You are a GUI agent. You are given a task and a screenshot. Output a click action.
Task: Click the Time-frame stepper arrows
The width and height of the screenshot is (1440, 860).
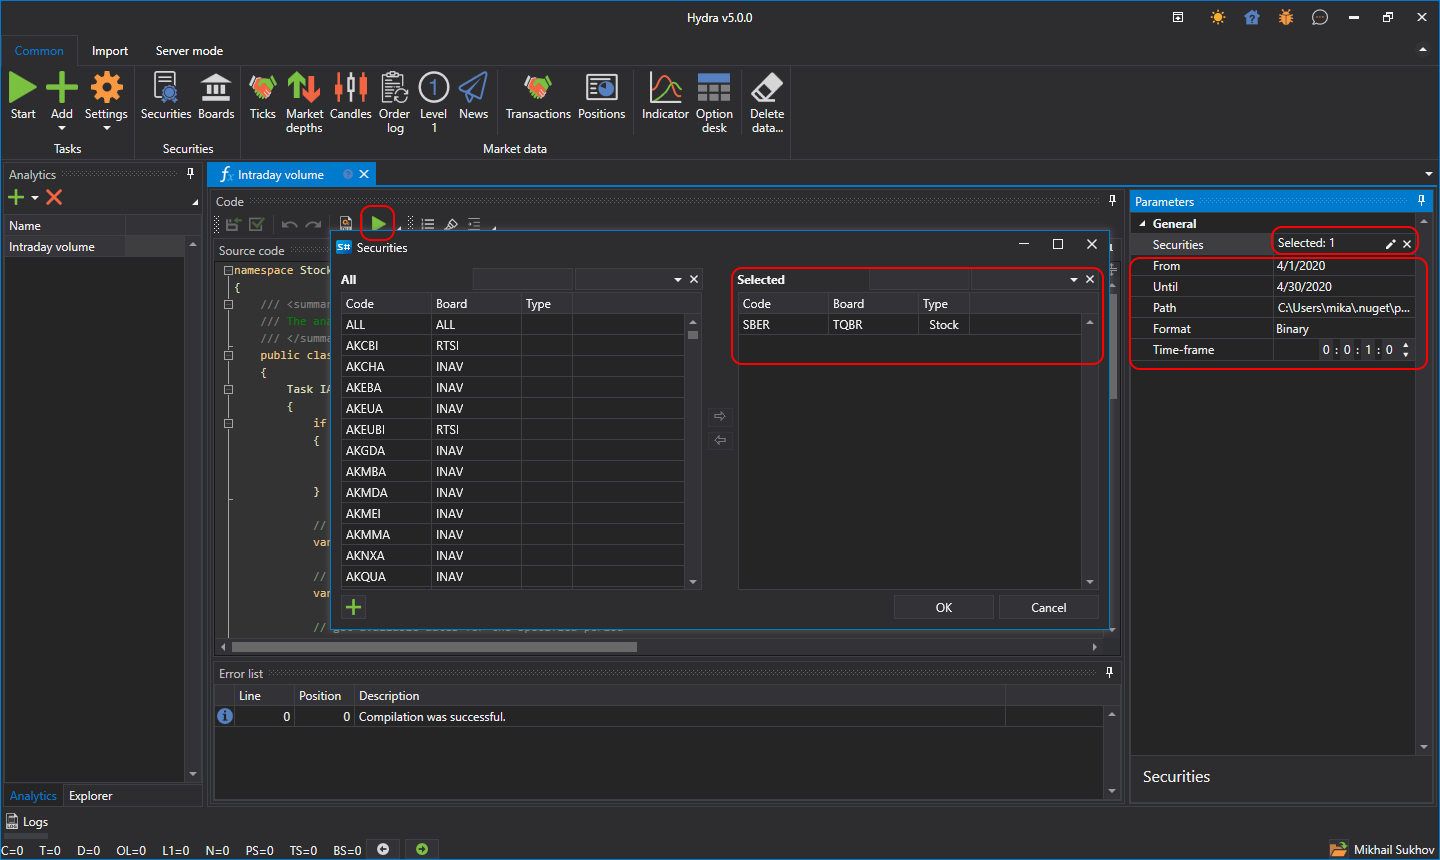(1406, 350)
